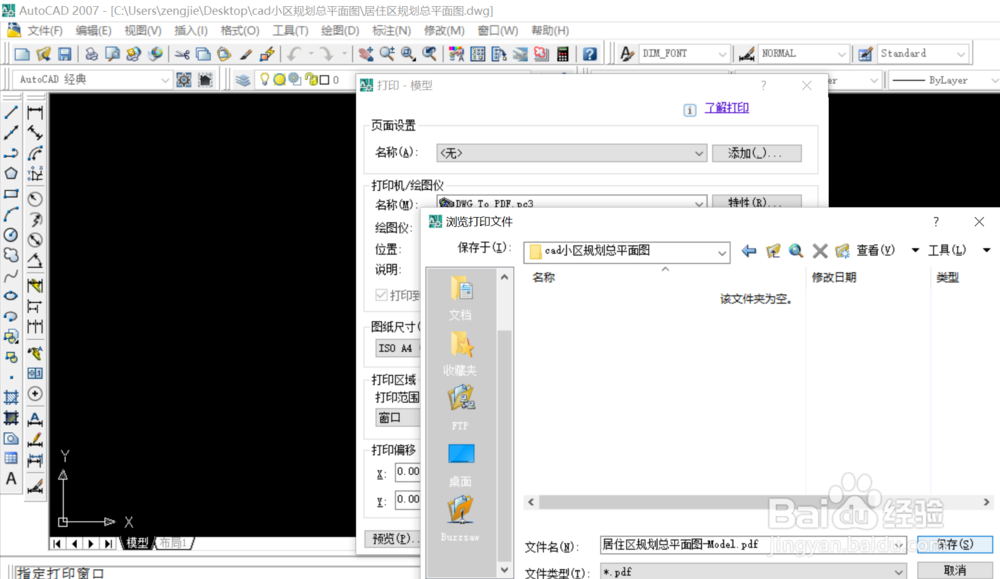Select the Table draw tool
Viewport: 1000px width, 579px height.
tap(11, 458)
